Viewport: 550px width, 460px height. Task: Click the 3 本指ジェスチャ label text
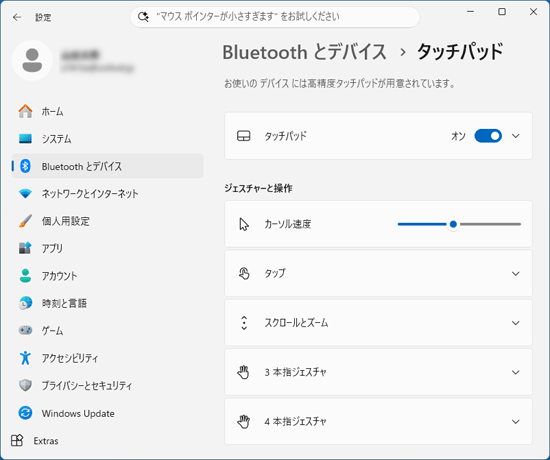click(x=295, y=372)
